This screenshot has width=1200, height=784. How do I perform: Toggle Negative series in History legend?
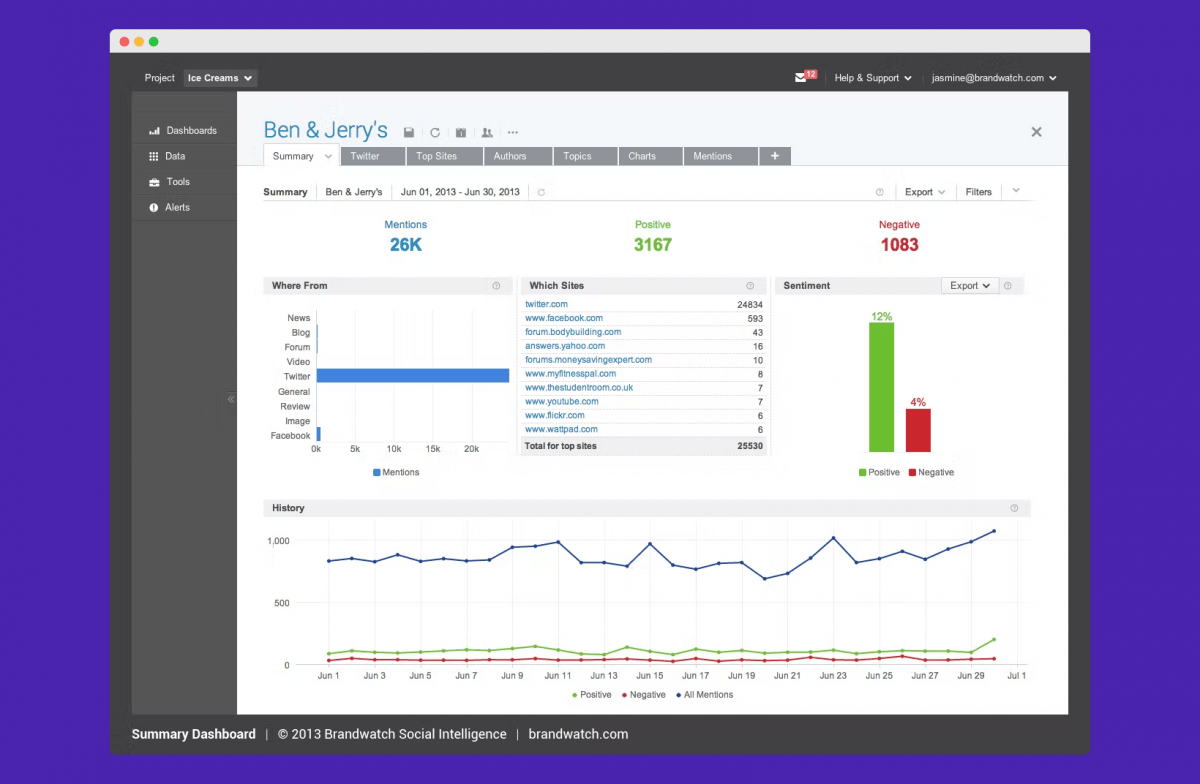(643, 694)
